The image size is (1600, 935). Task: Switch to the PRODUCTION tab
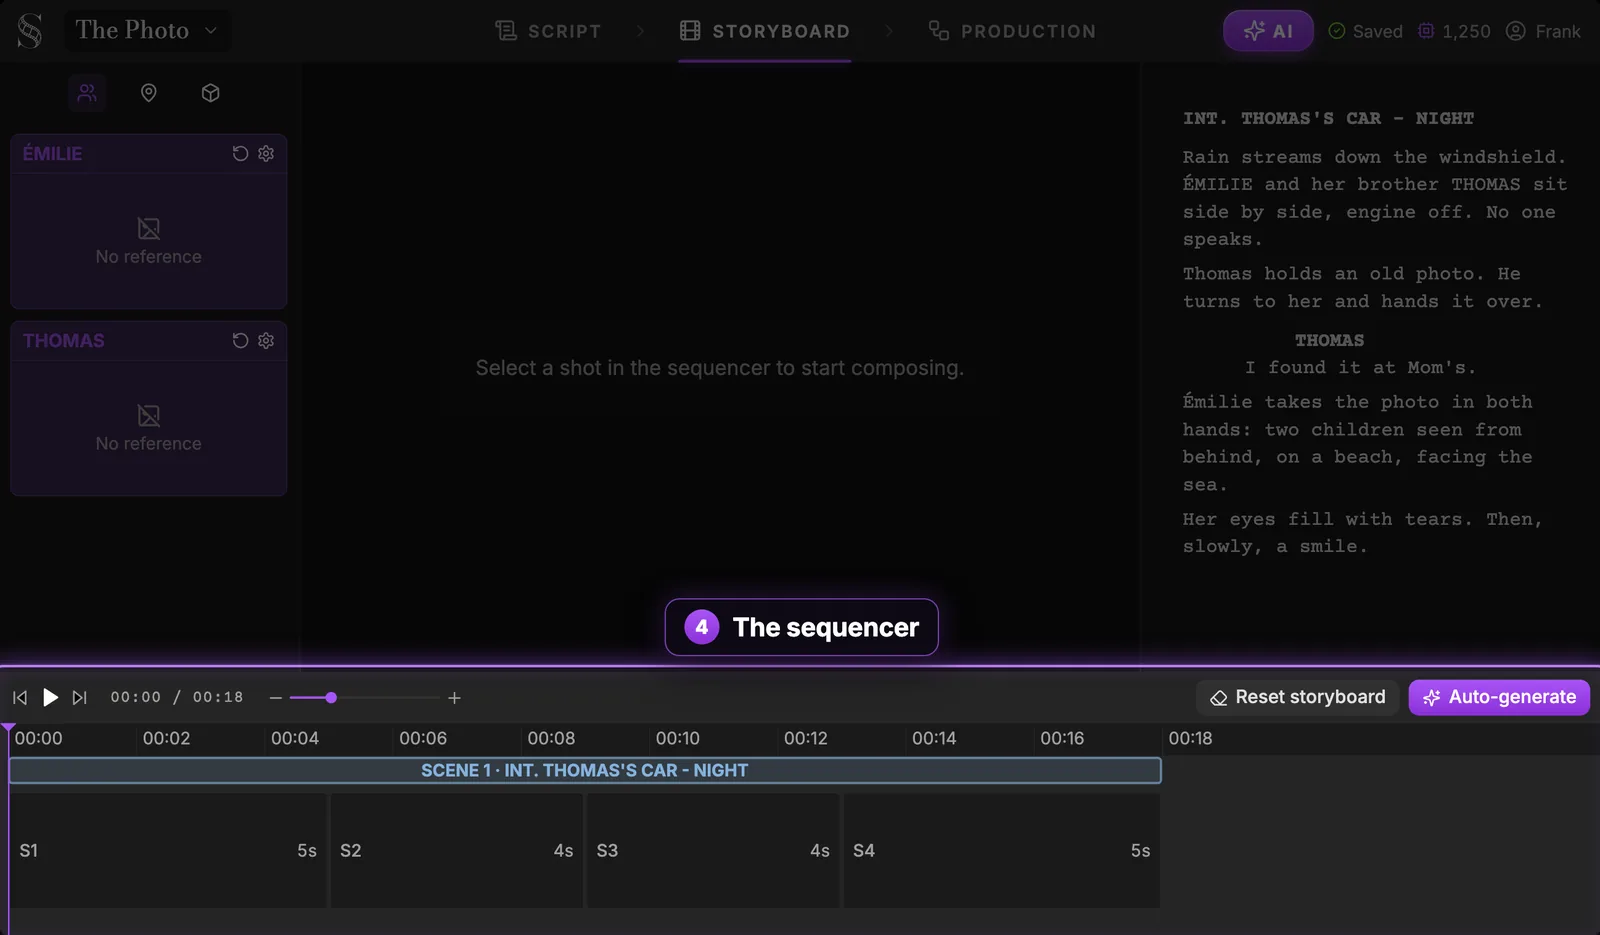(1012, 31)
